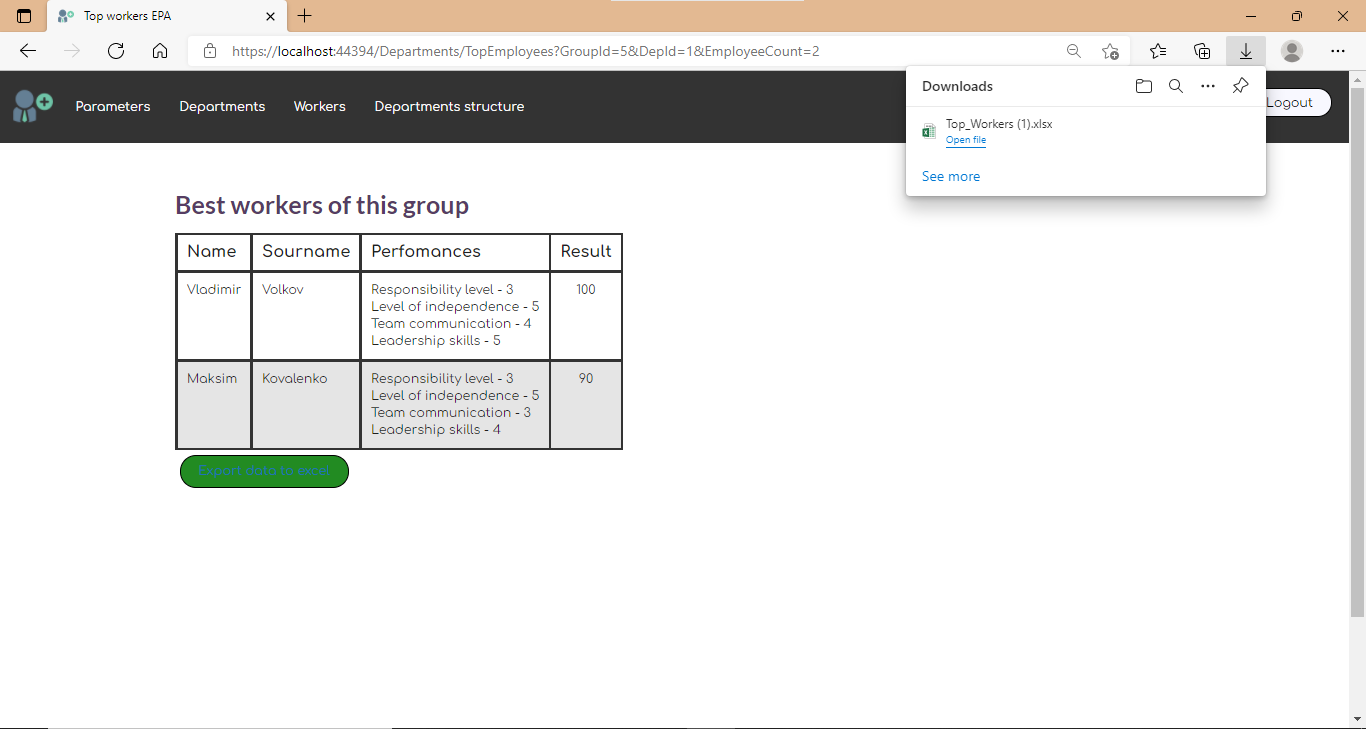Go to the Workers page

tap(320, 106)
